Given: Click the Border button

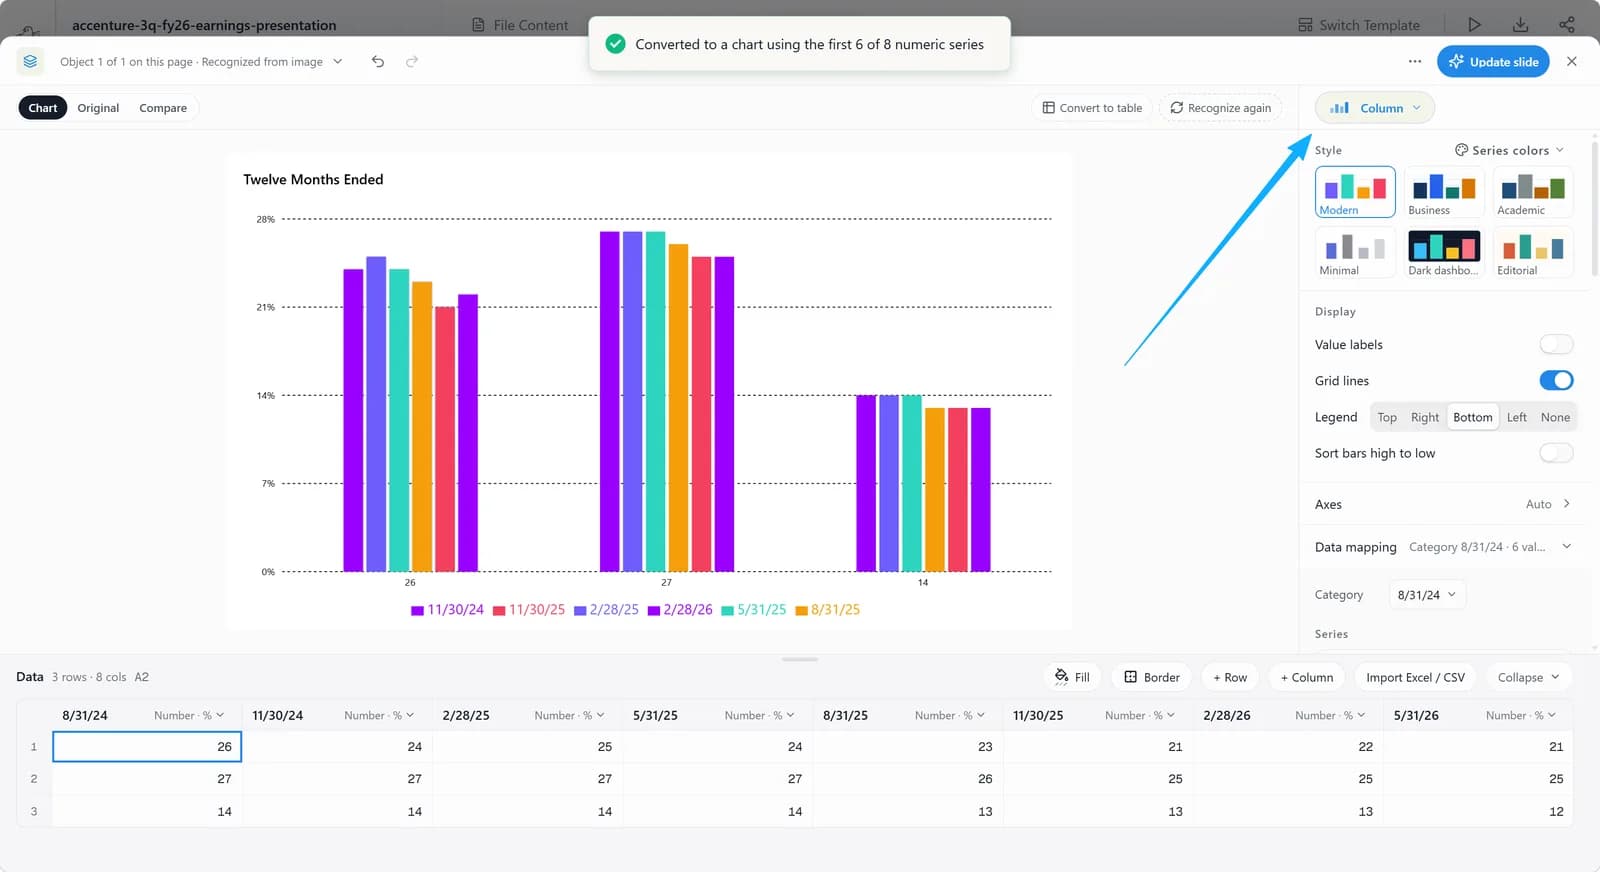Looking at the screenshot, I should pos(1152,677).
